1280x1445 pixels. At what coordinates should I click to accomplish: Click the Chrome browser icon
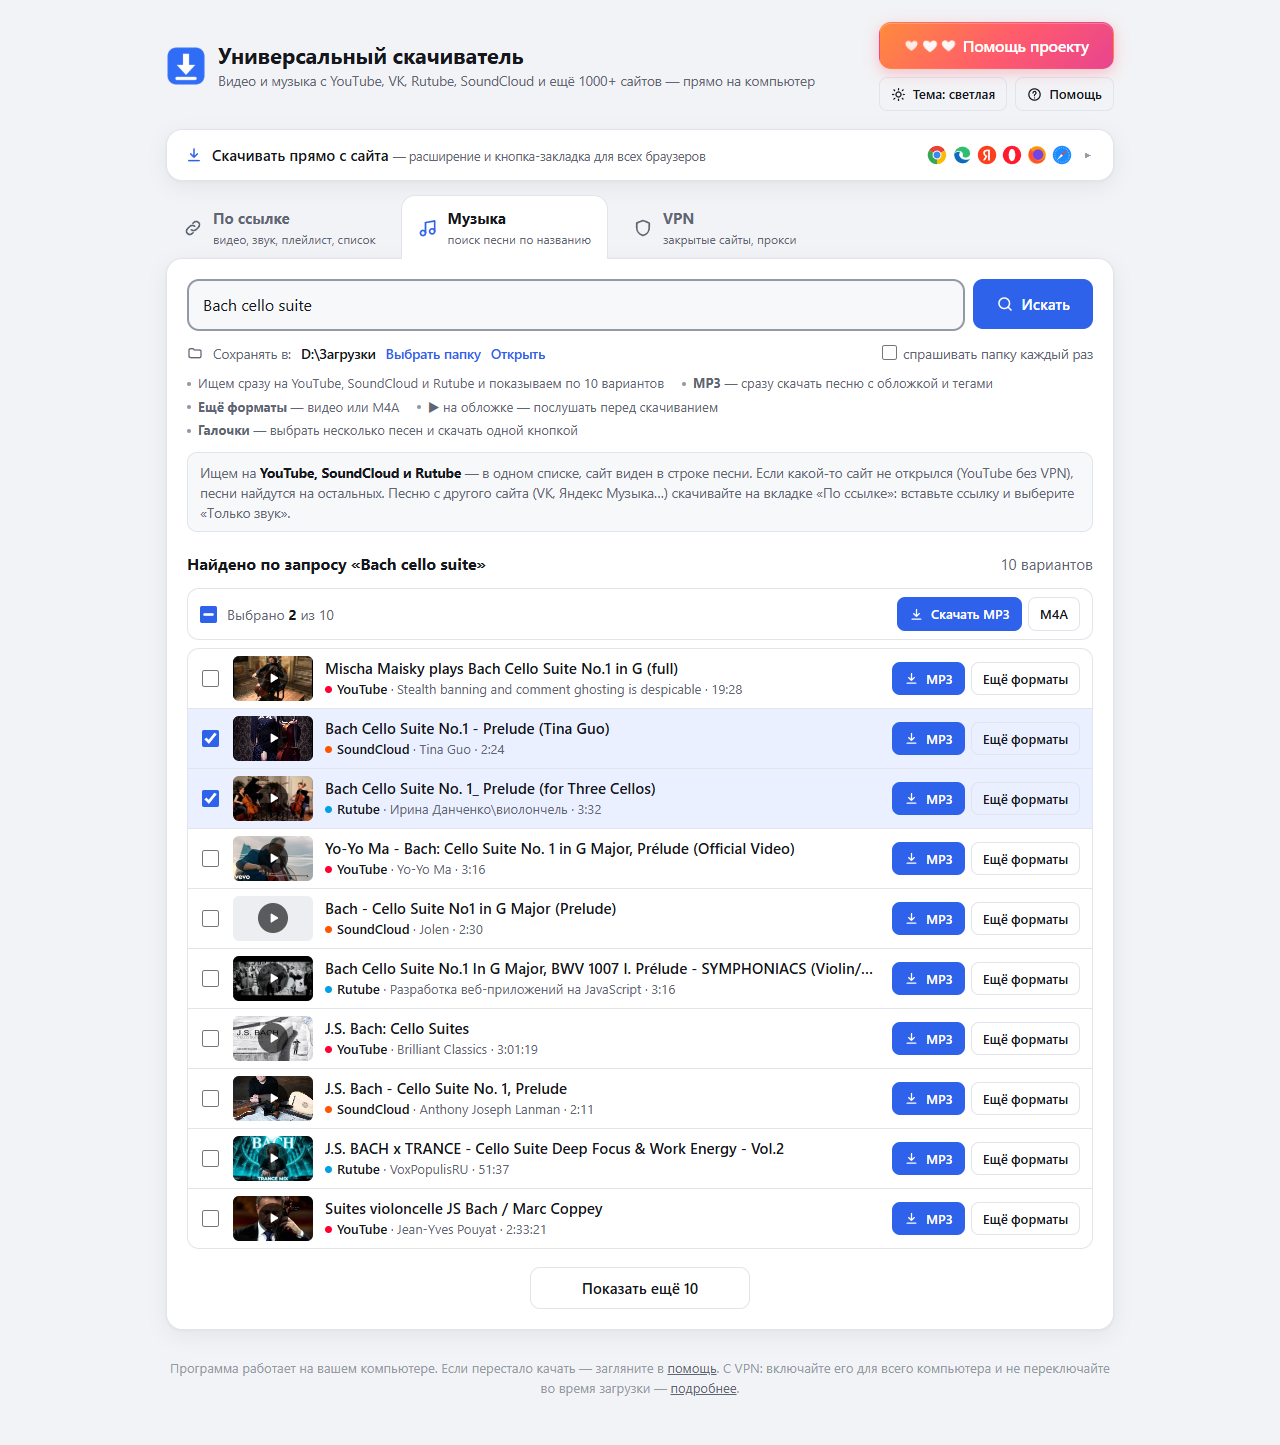coord(937,155)
